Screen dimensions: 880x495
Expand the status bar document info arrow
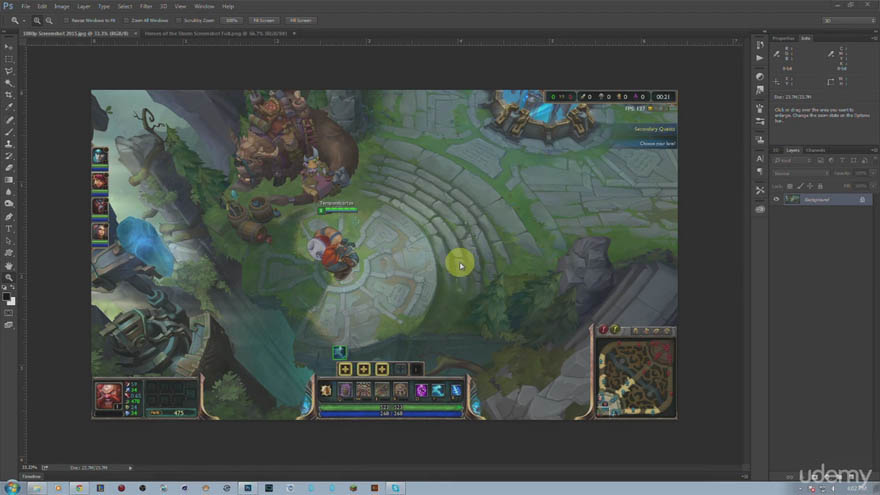130,468
